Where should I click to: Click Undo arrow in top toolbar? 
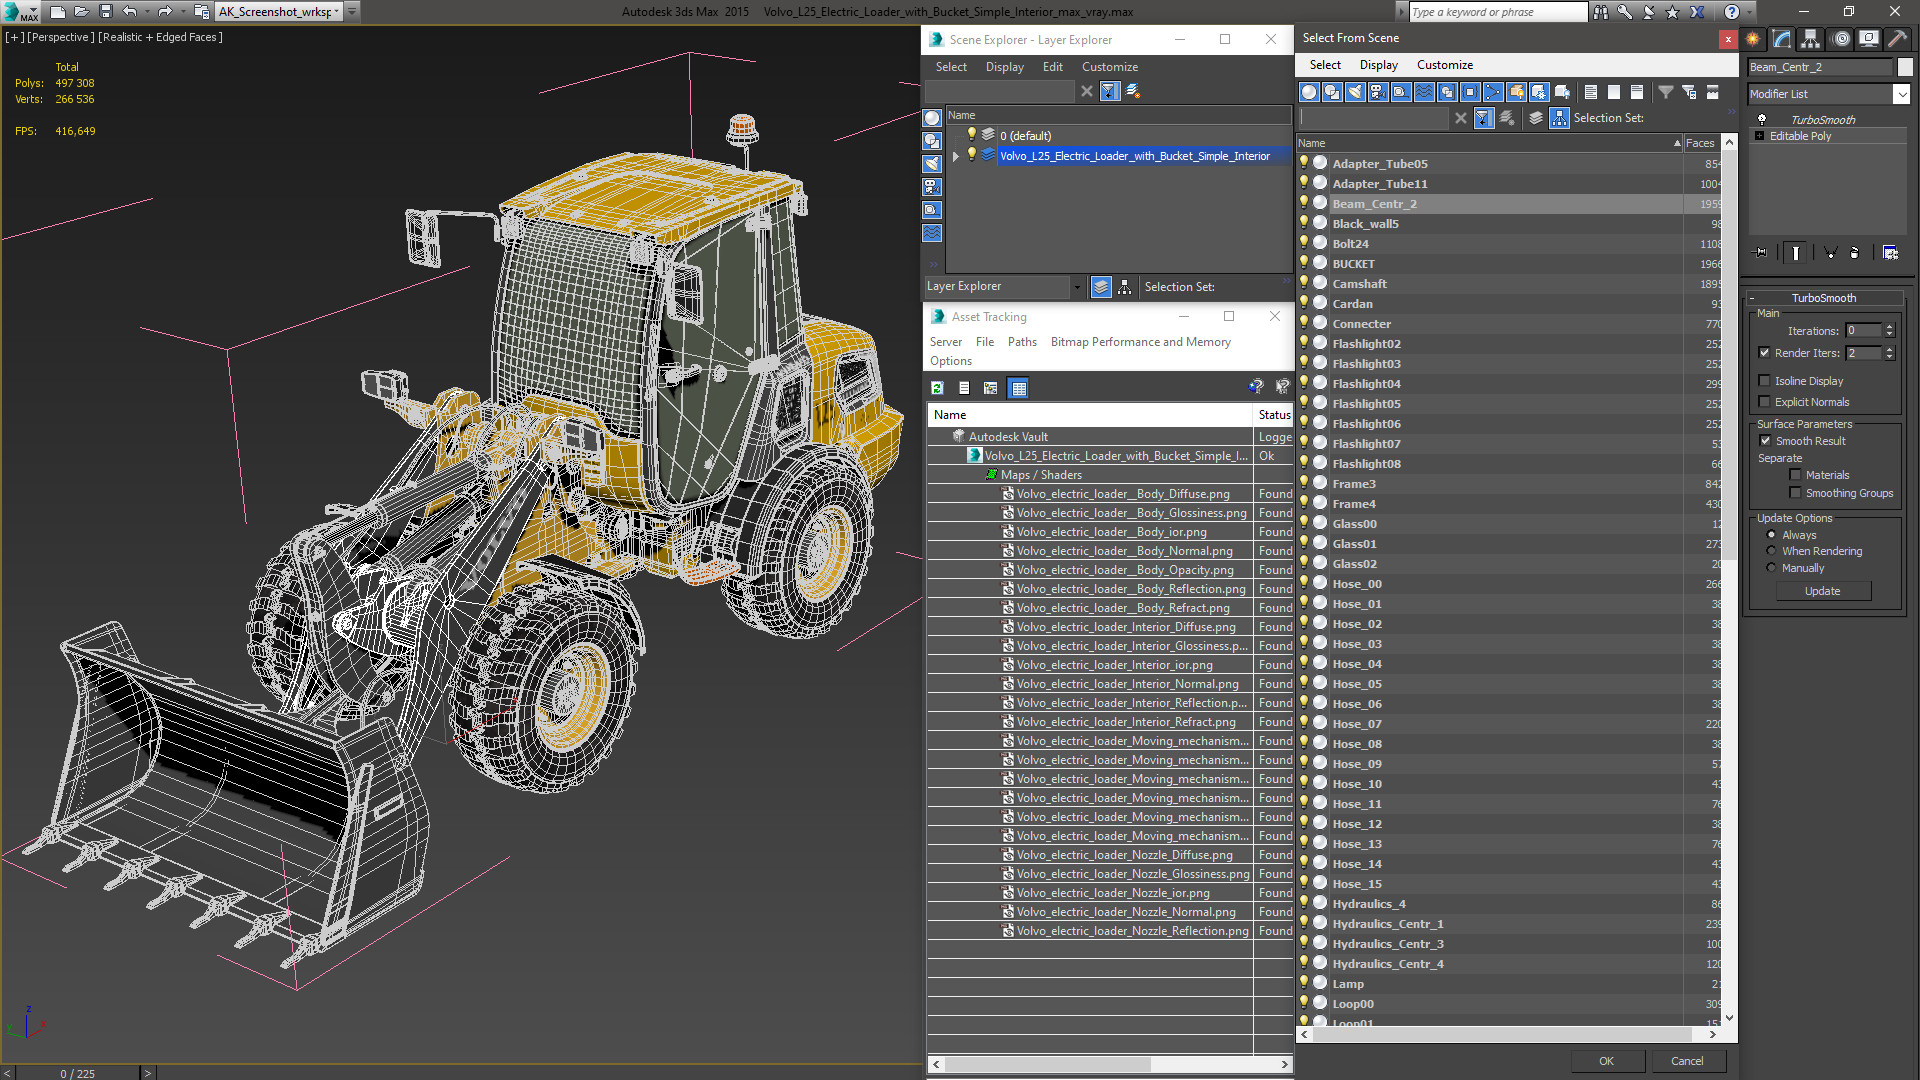[x=129, y=12]
